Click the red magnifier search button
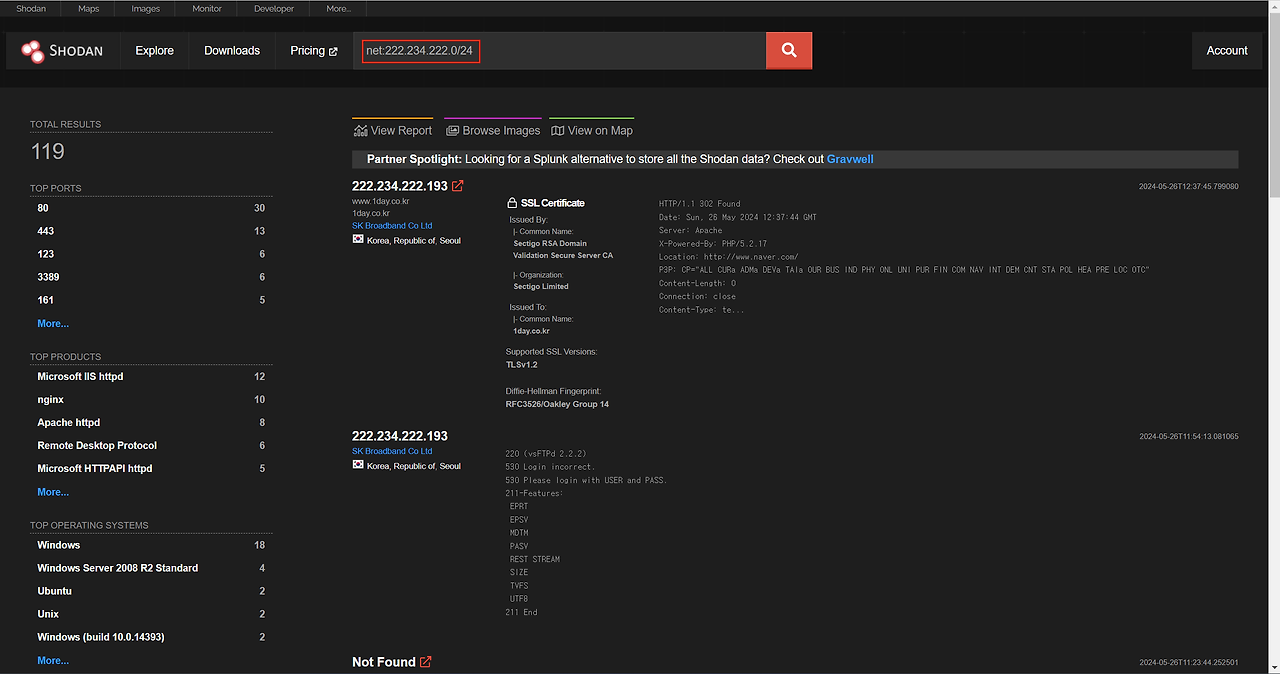The image size is (1280, 674). click(789, 51)
